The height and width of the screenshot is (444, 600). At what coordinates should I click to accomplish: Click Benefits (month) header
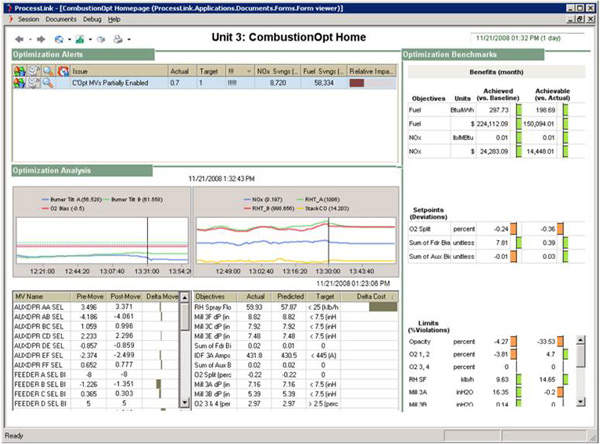pyautogui.click(x=496, y=72)
